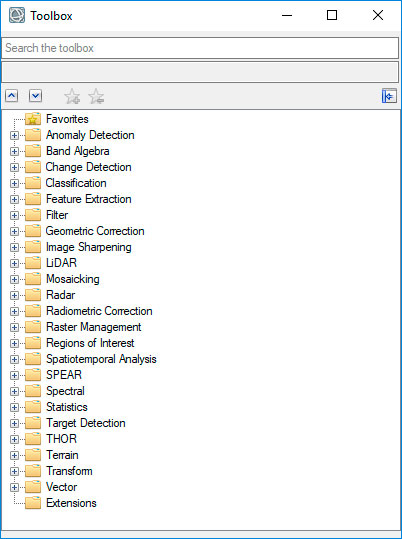Select the Favorites label
This screenshot has width=402, height=539.
[x=67, y=119]
